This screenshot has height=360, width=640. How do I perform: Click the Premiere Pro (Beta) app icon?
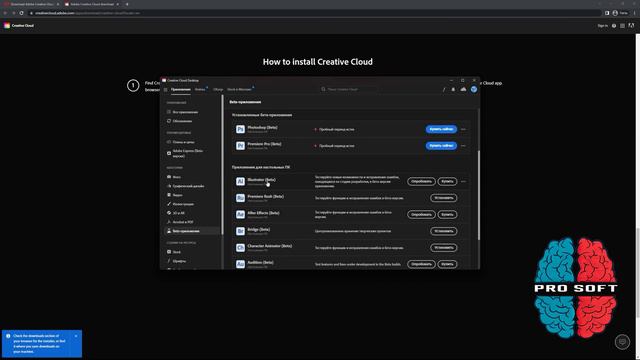click(240, 146)
